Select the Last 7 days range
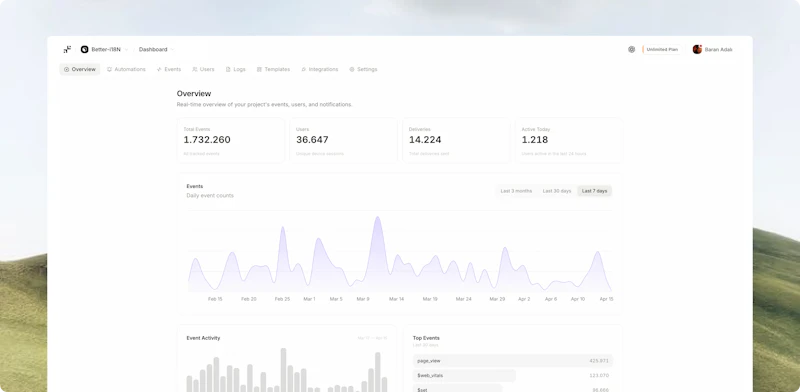800x392 pixels. (594, 191)
